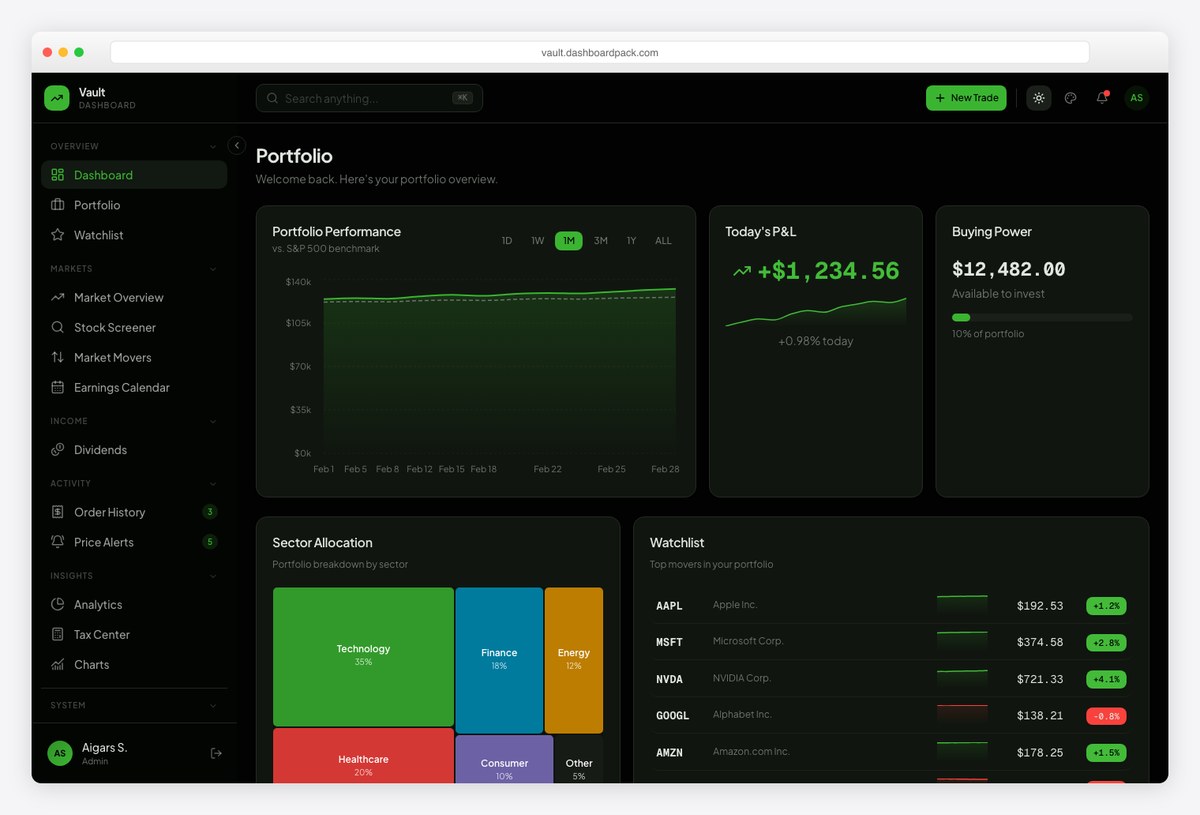The height and width of the screenshot is (815, 1200).
Task: Click the Earnings Calendar icon
Action: click(x=57, y=387)
